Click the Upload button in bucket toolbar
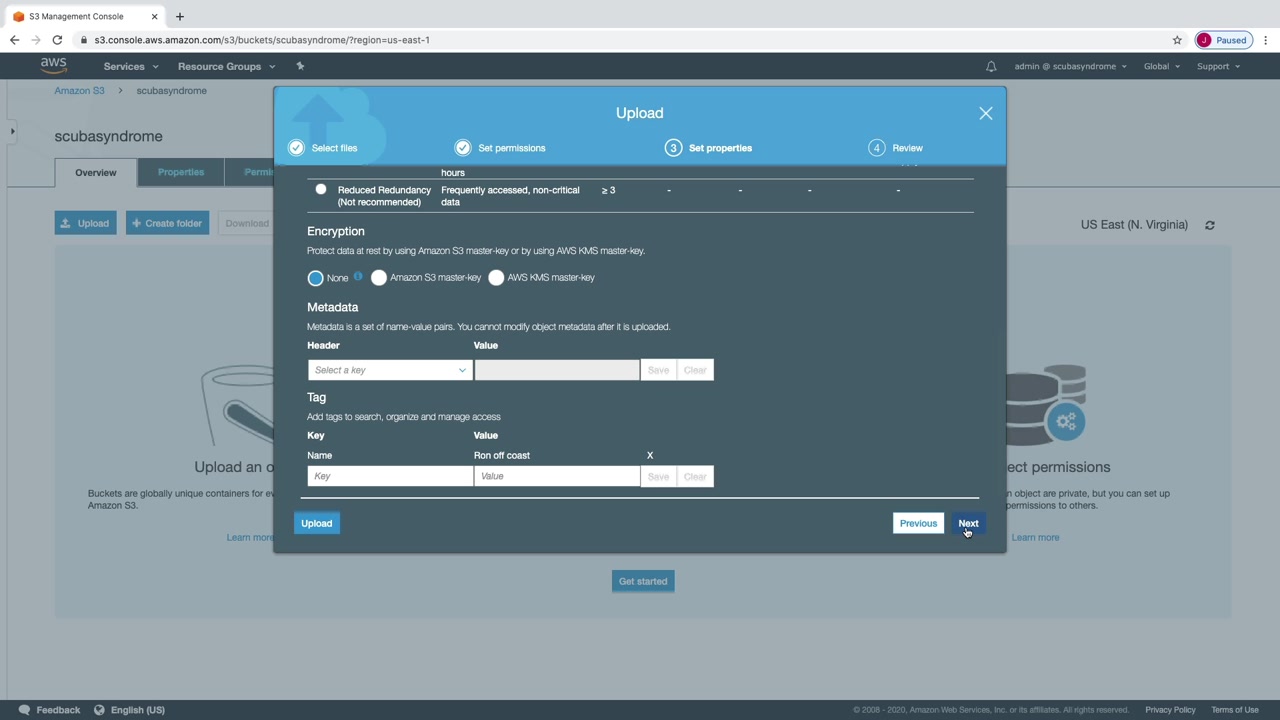 [85, 223]
